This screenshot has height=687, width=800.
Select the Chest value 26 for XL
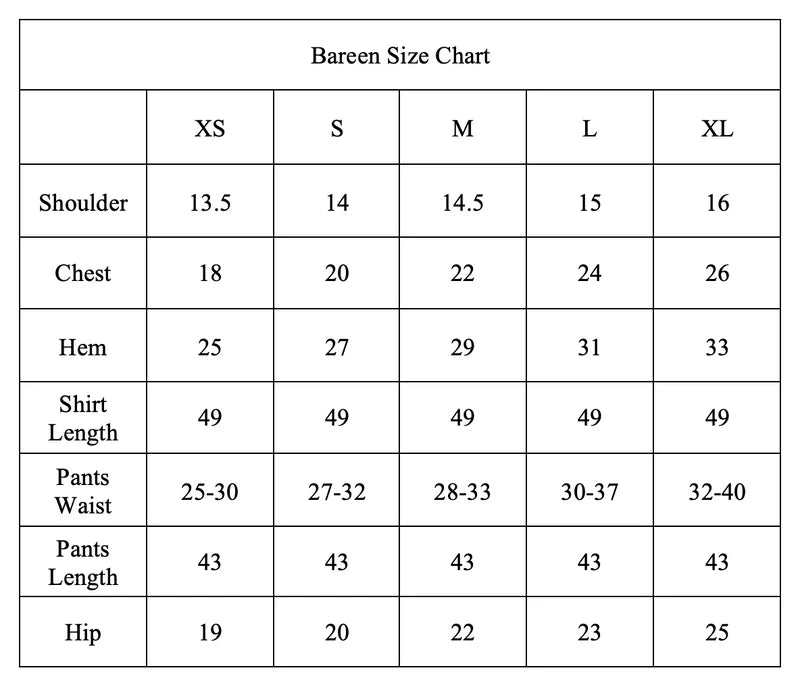717,273
